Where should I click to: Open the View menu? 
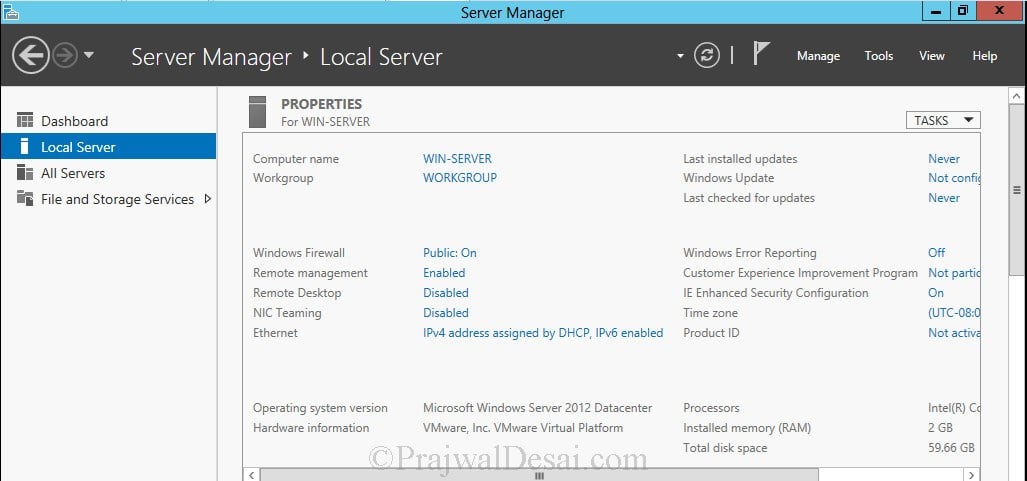(931, 56)
